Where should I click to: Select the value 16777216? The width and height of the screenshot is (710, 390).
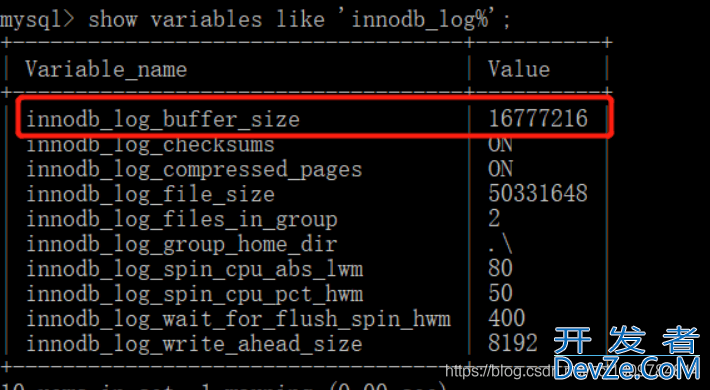point(538,119)
